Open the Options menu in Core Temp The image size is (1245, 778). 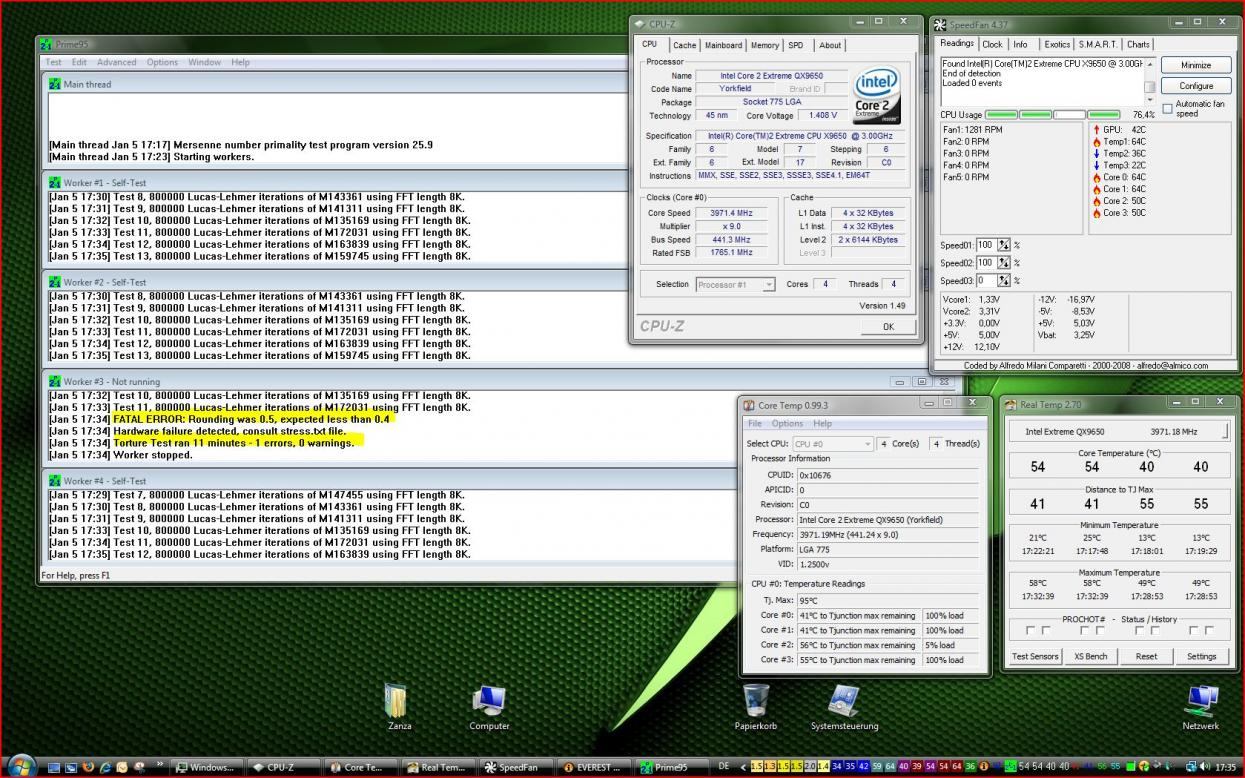pos(787,424)
